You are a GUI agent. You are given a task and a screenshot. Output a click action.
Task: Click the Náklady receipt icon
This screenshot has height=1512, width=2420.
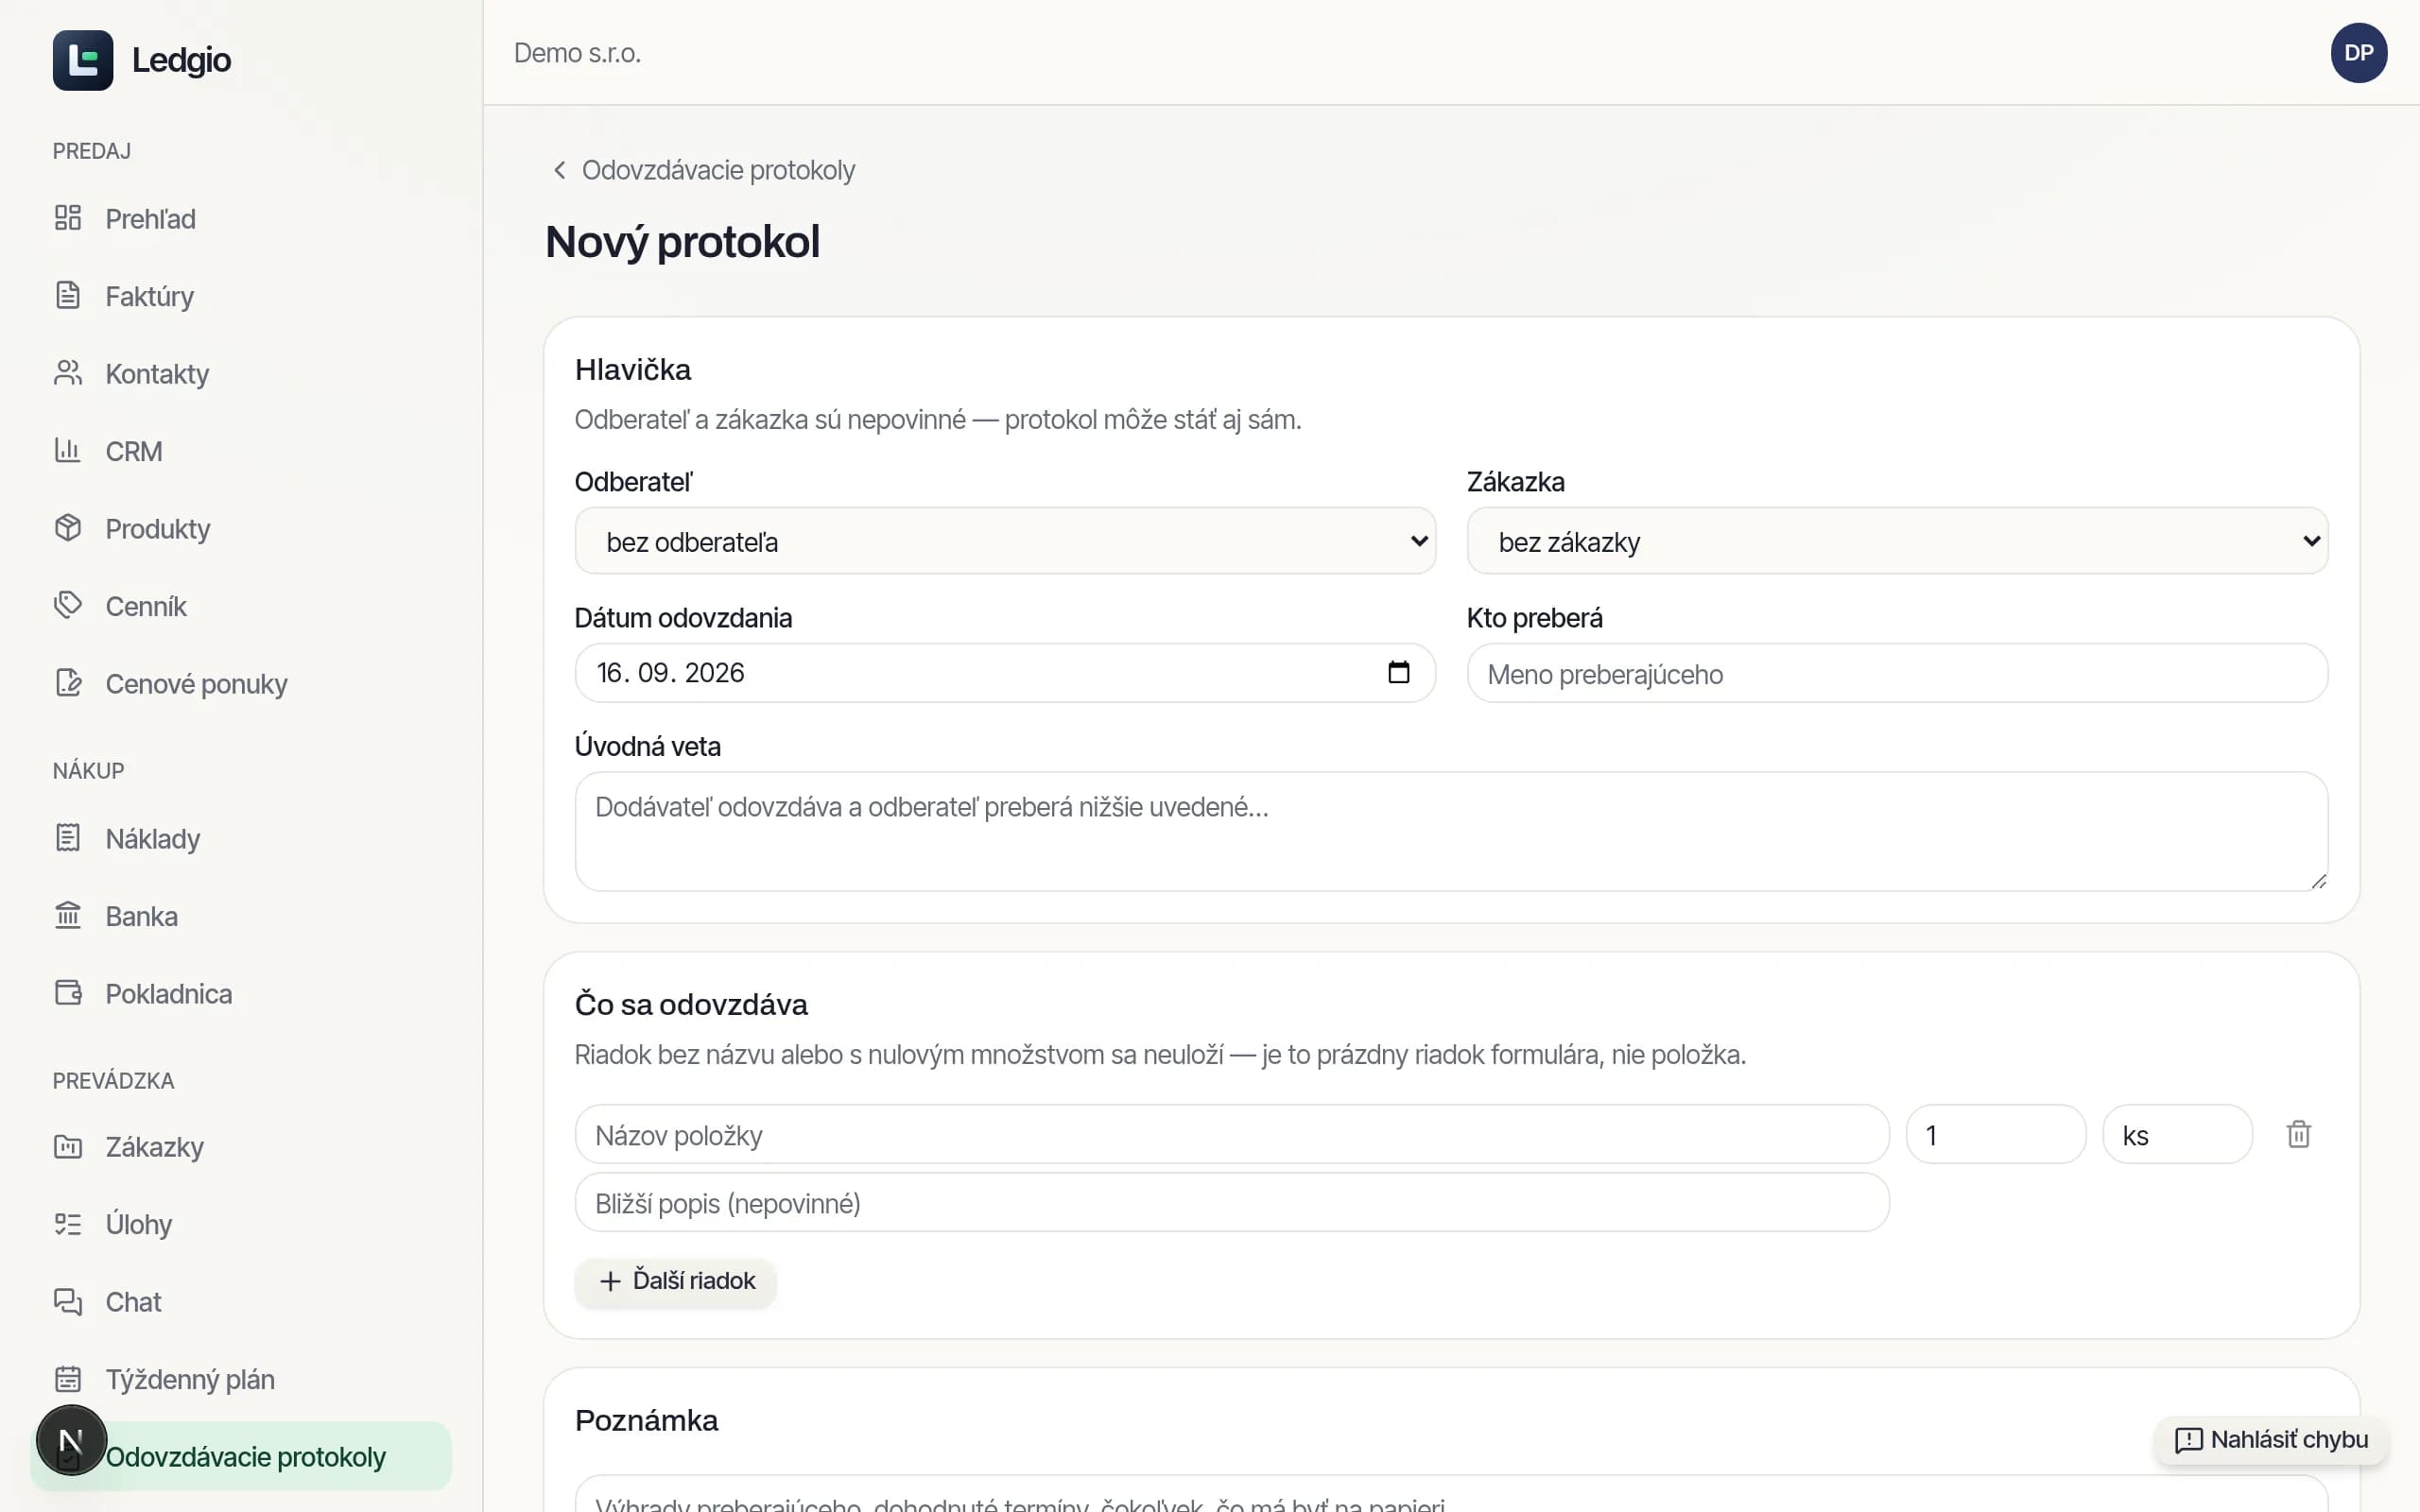pos(68,838)
